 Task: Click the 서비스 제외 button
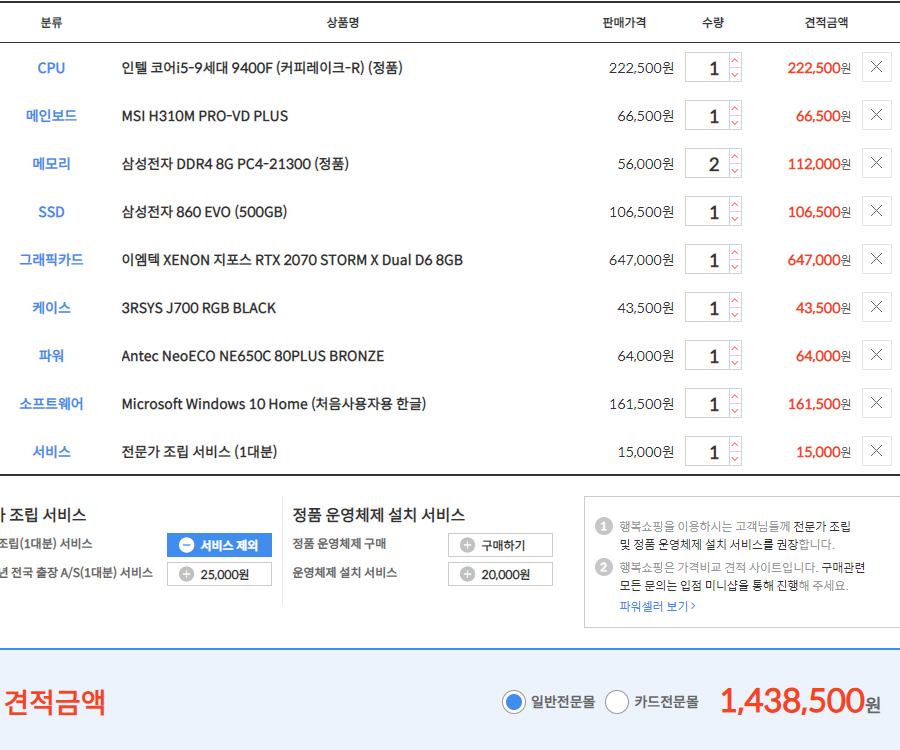(x=219, y=545)
